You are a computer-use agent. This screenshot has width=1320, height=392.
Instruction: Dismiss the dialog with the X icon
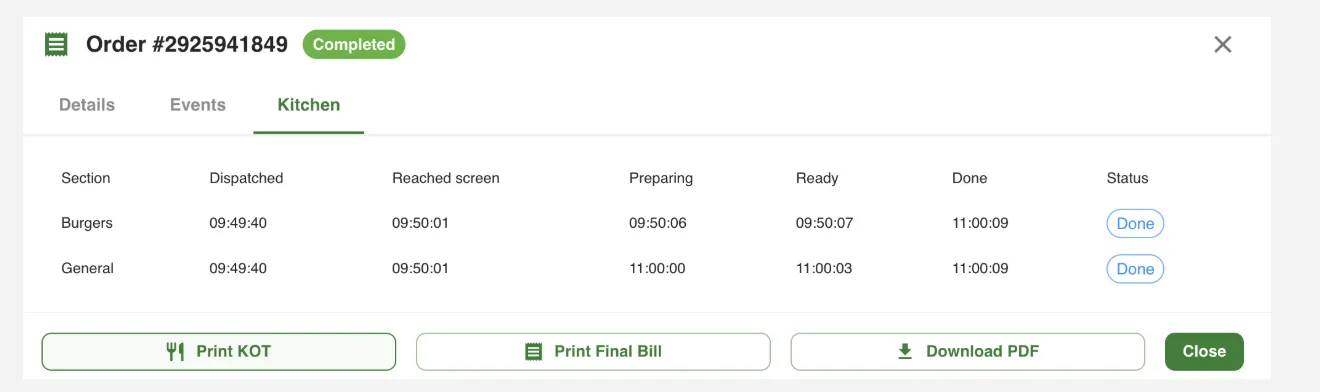click(1222, 44)
